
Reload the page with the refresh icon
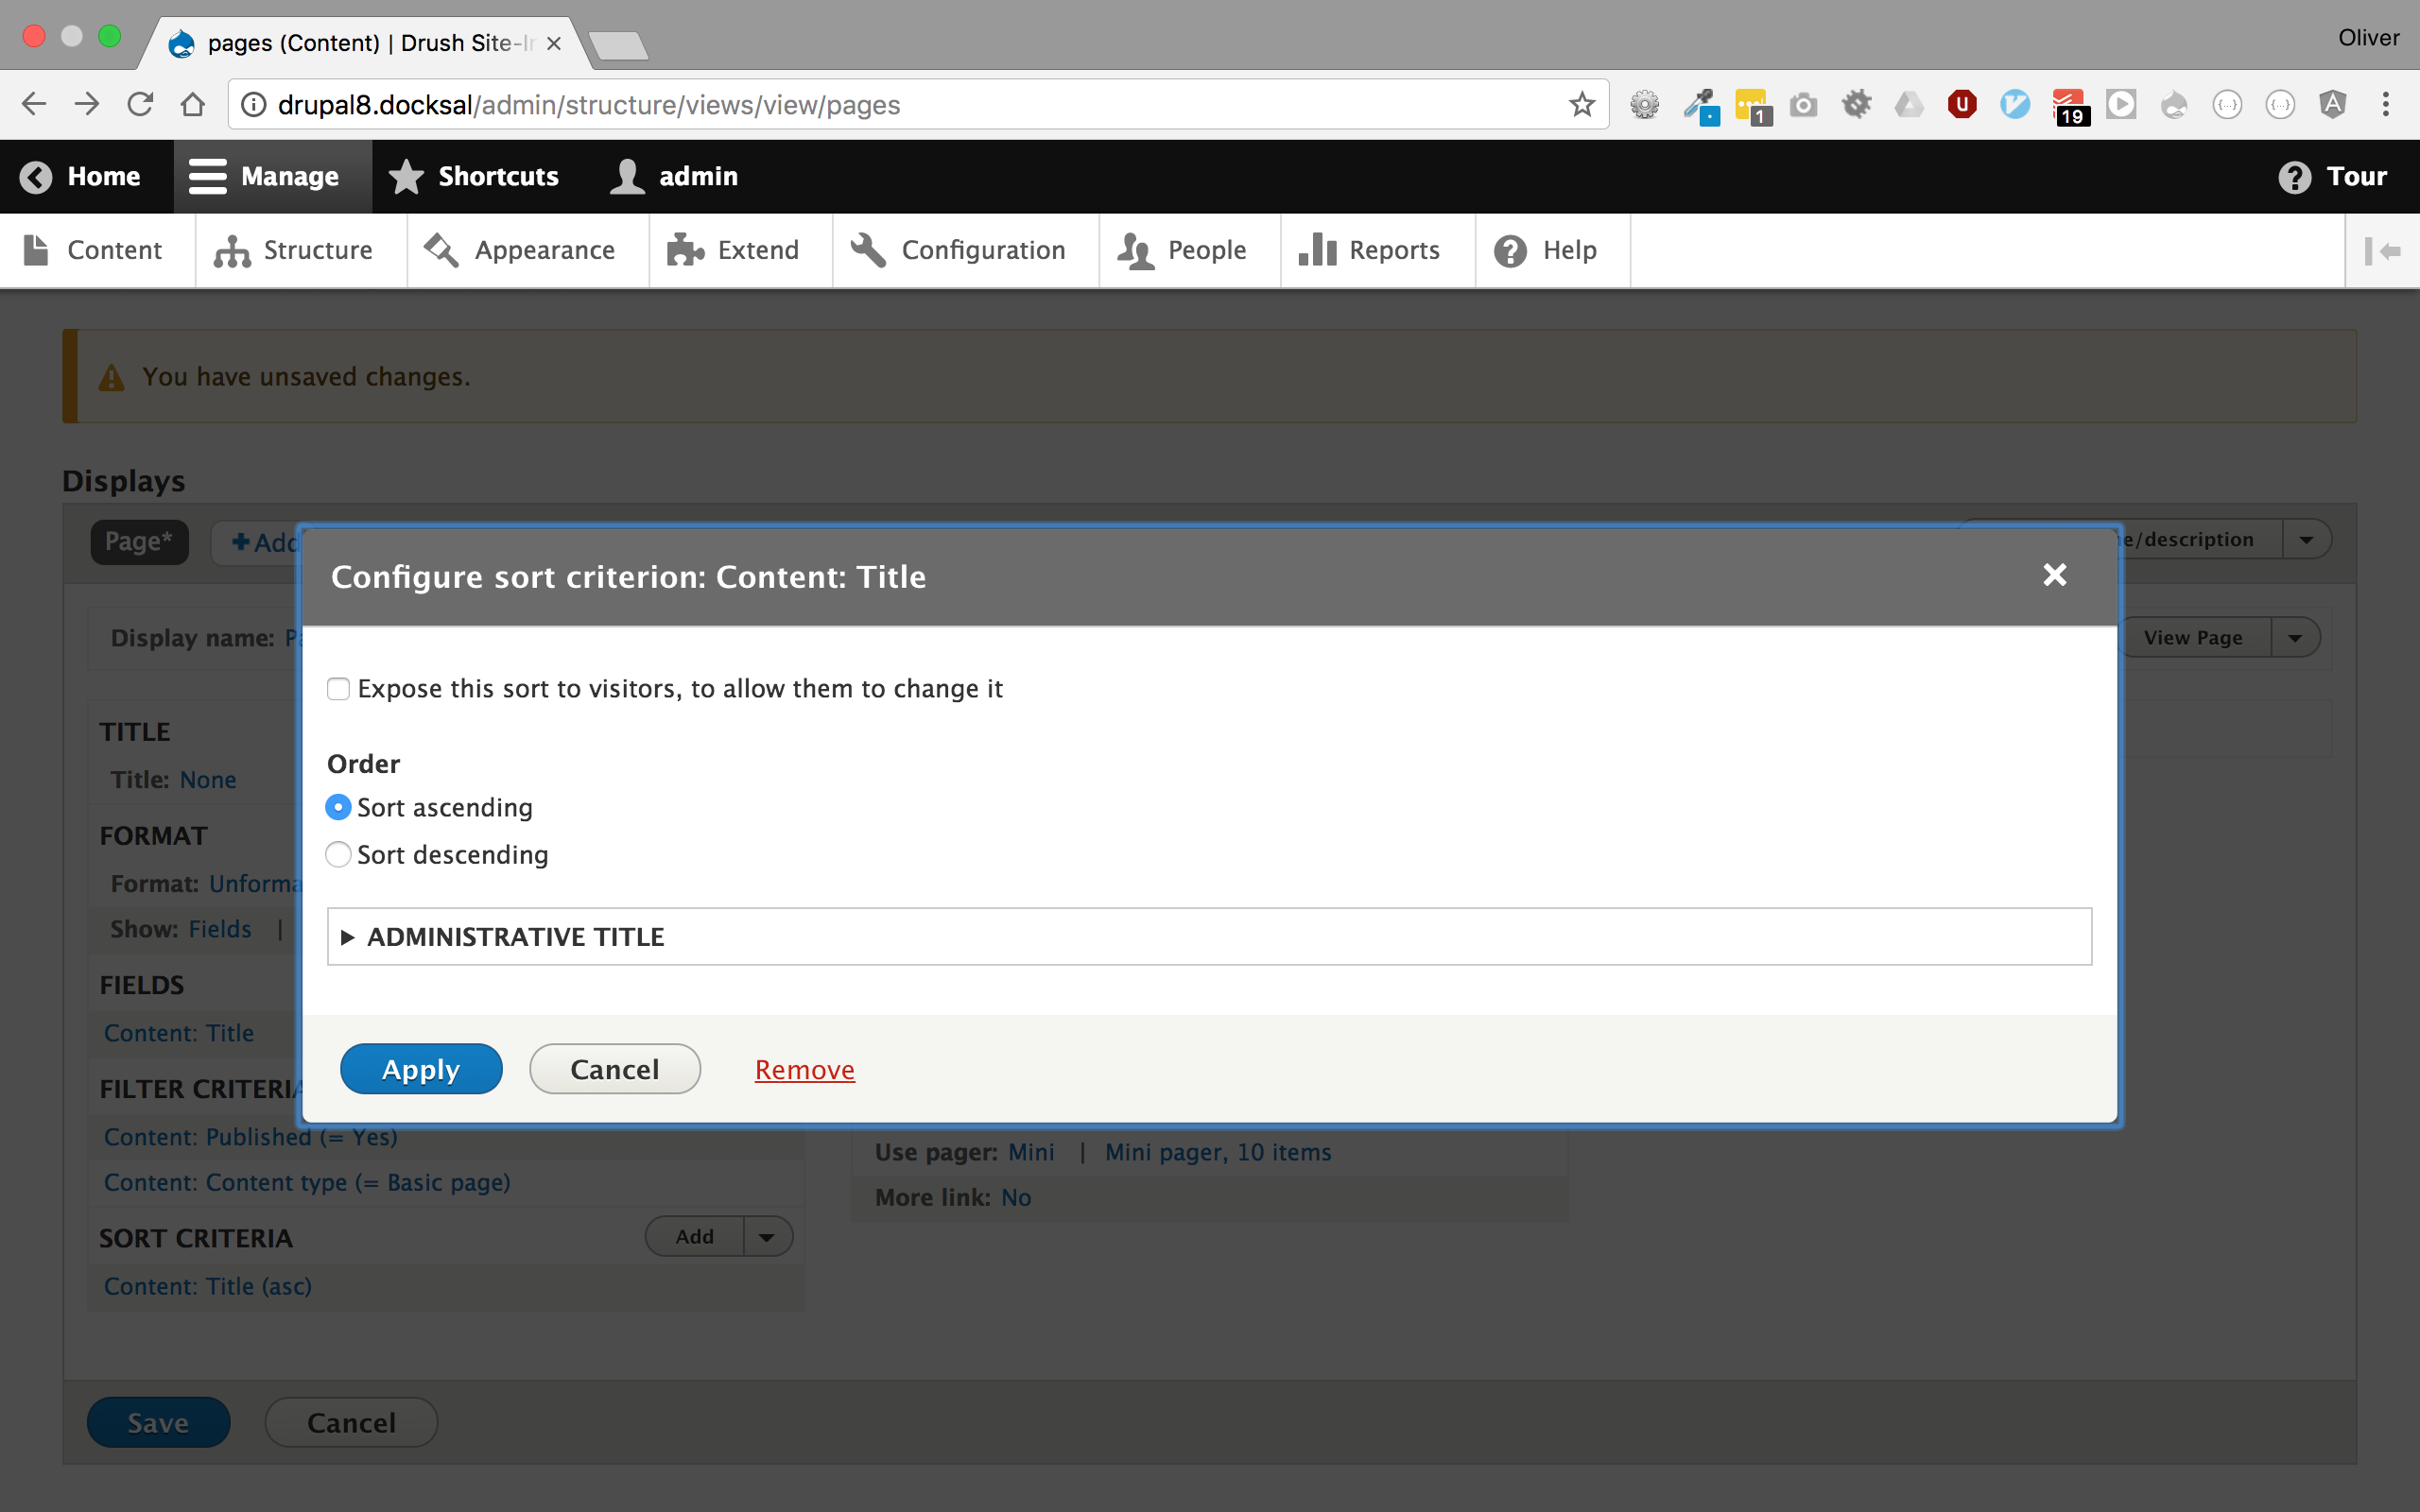click(140, 104)
